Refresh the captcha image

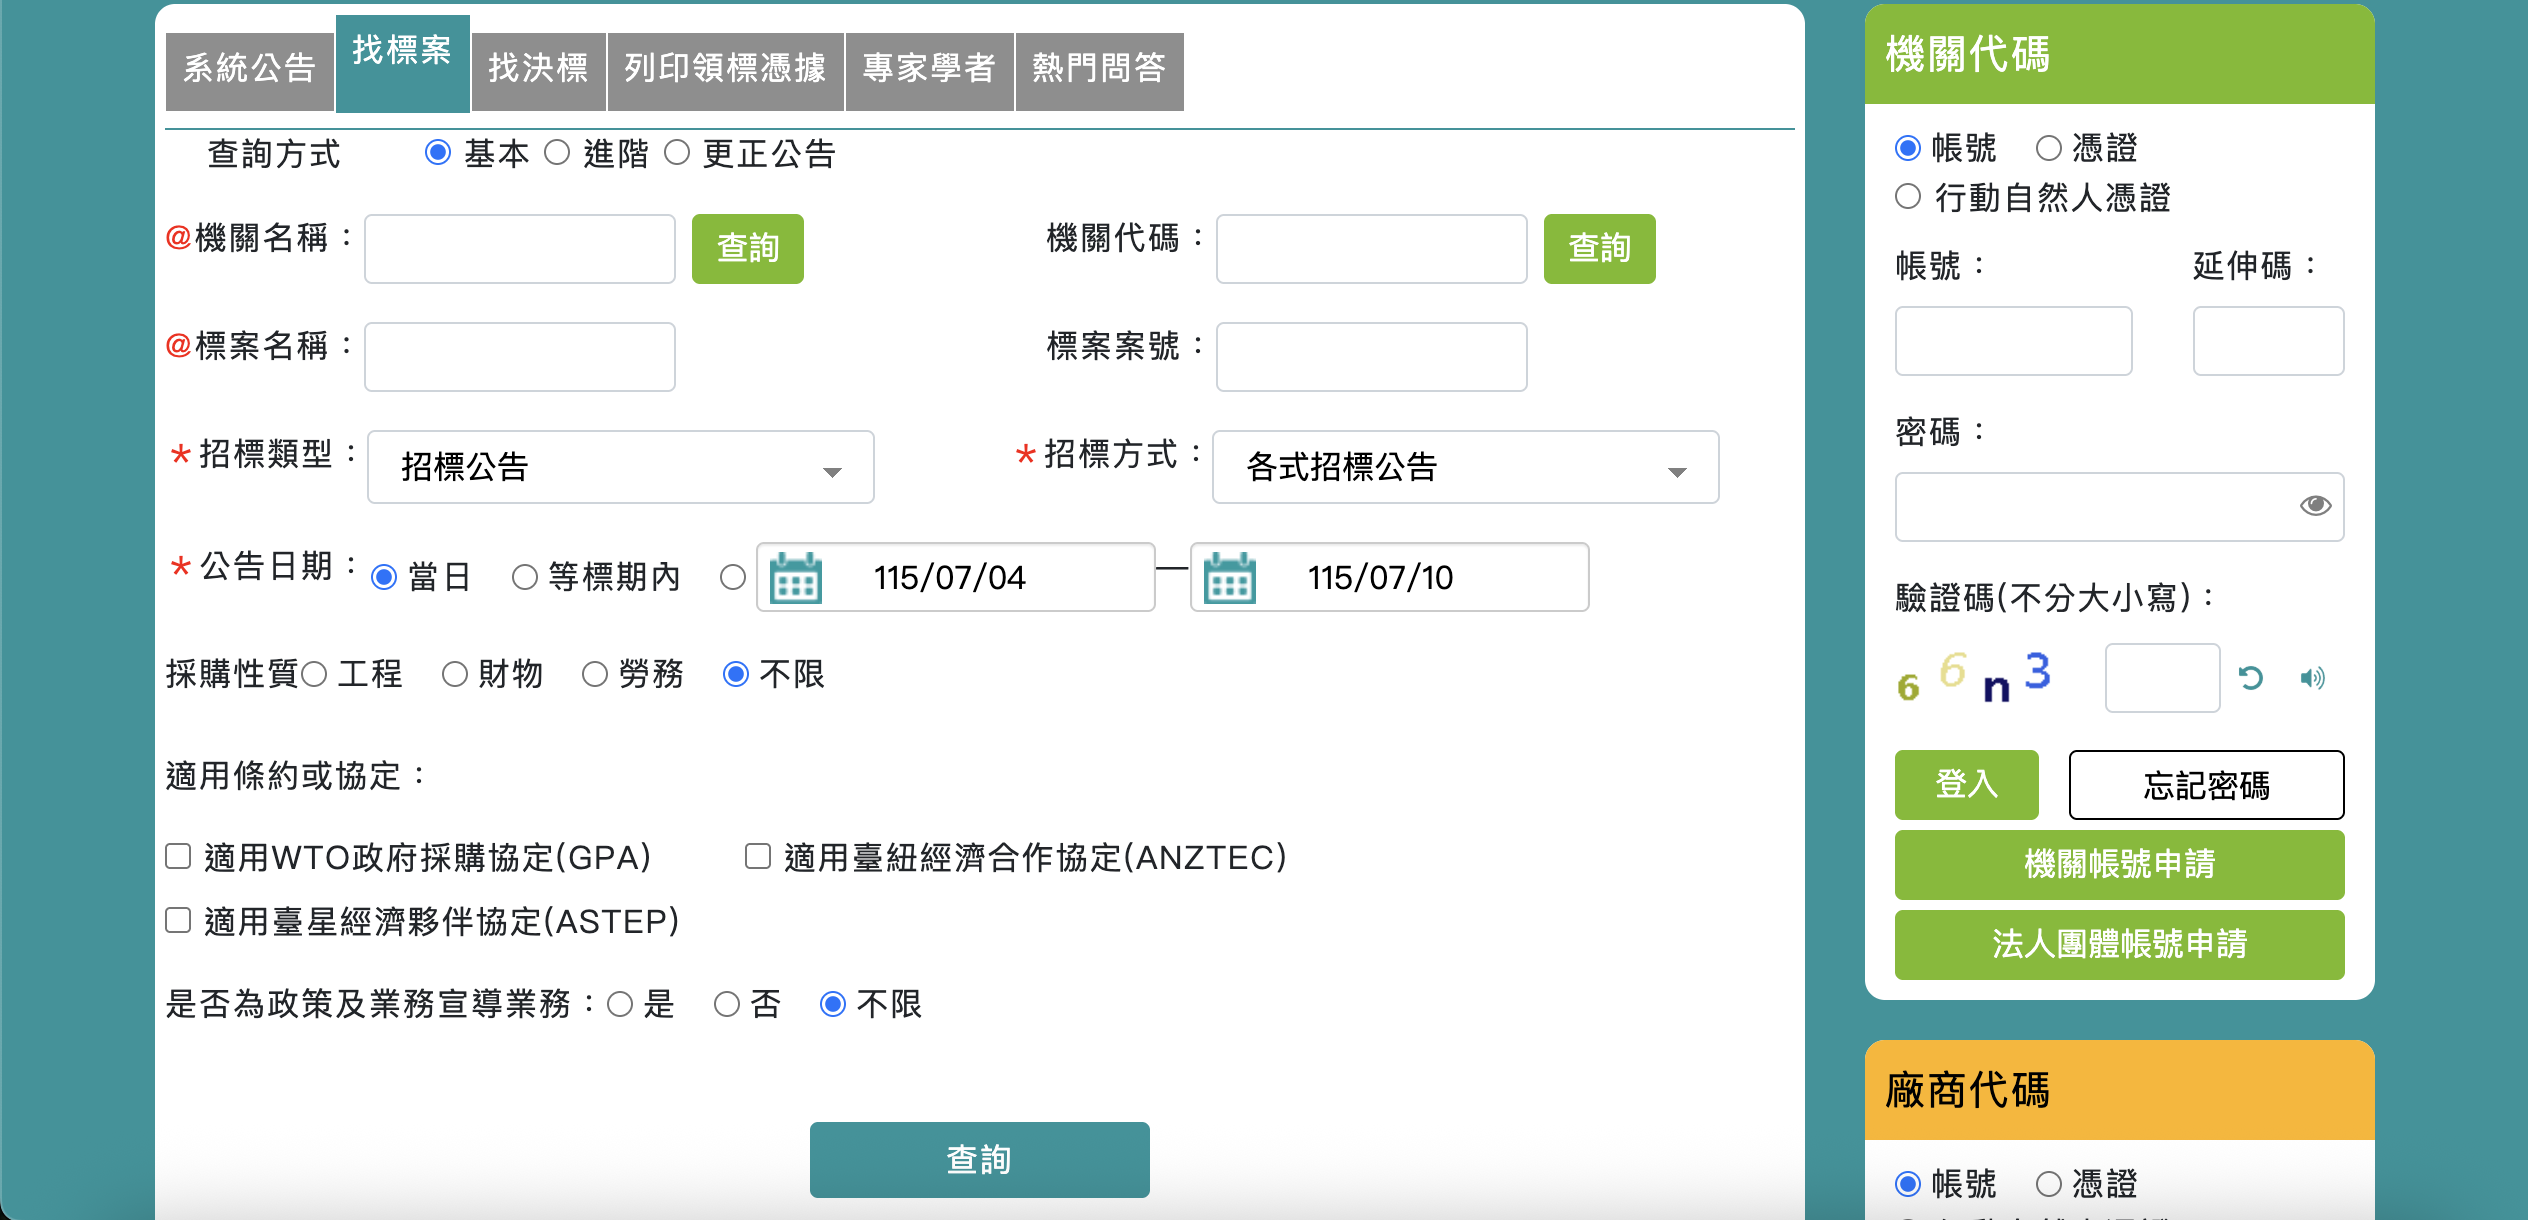pos(2250,678)
